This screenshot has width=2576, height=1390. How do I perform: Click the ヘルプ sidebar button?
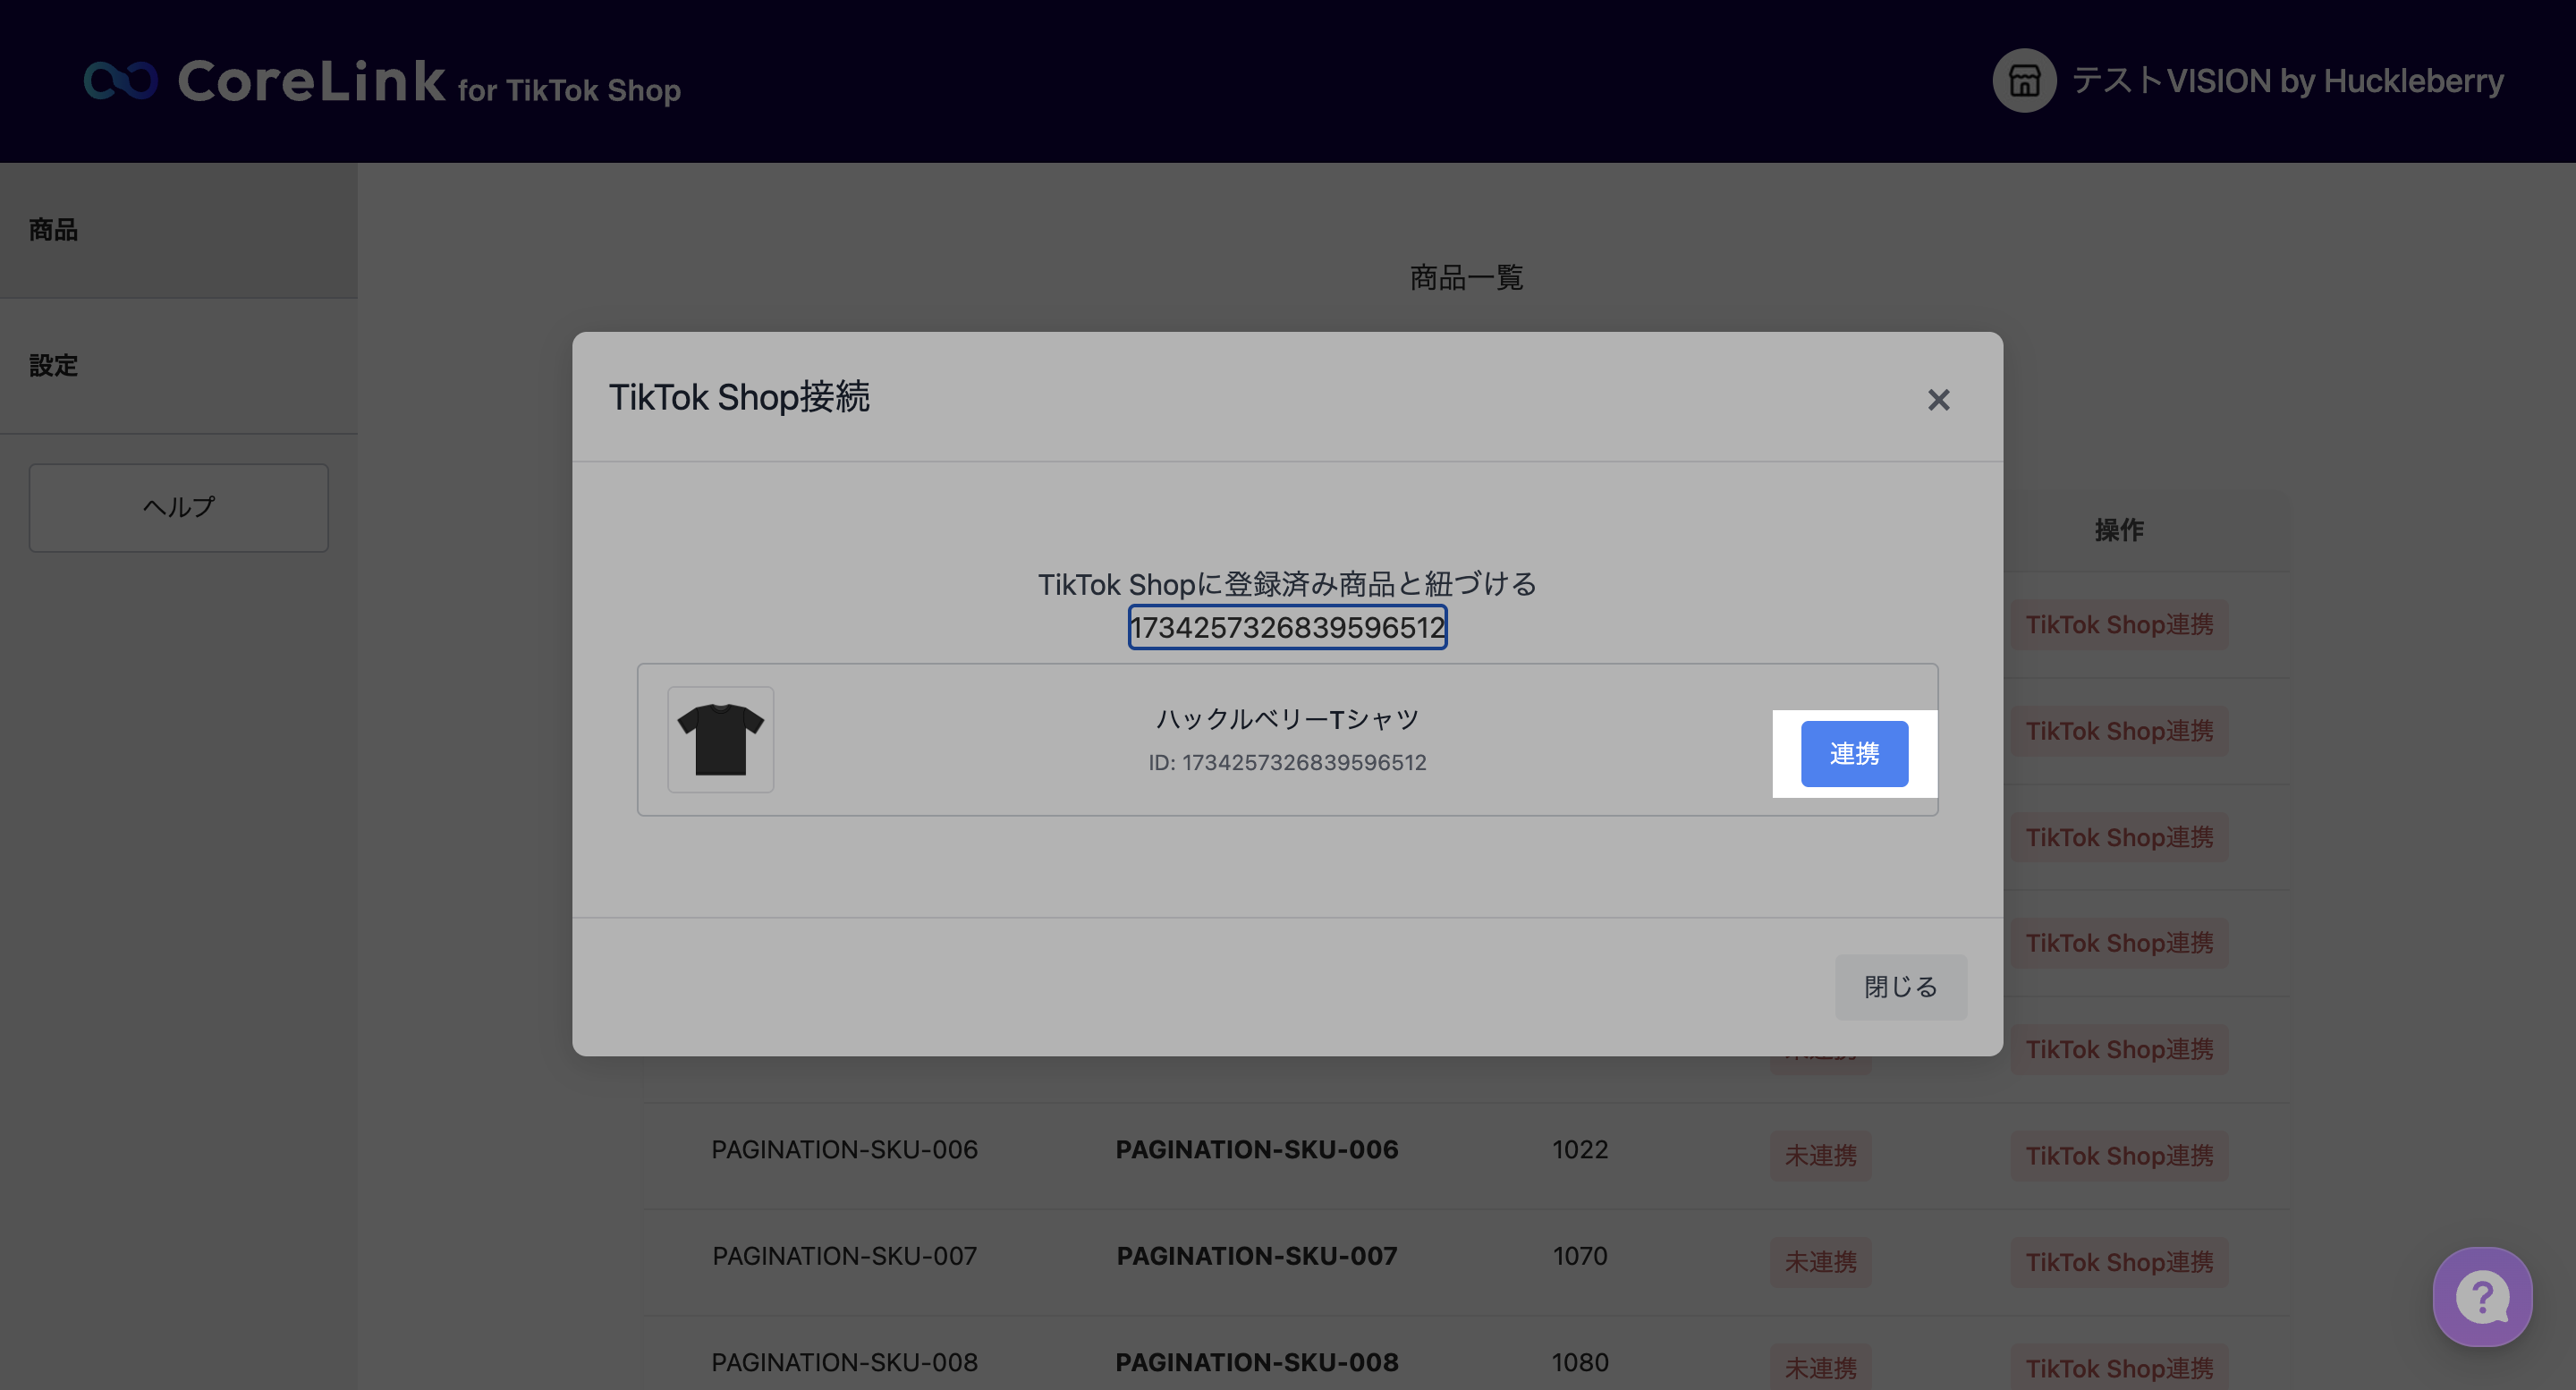tap(179, 507)
